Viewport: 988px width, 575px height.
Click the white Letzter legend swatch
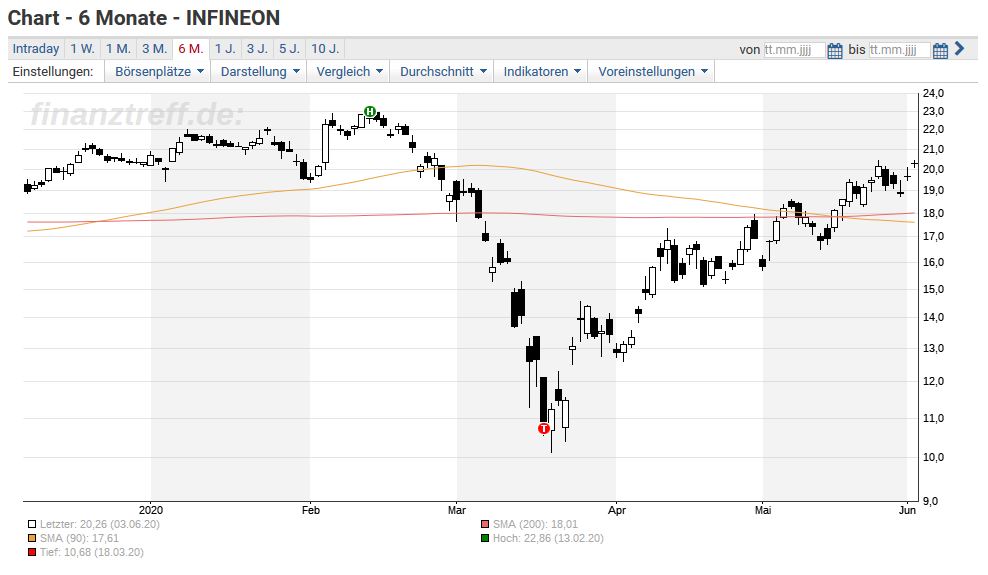click(x=32, y=524)
